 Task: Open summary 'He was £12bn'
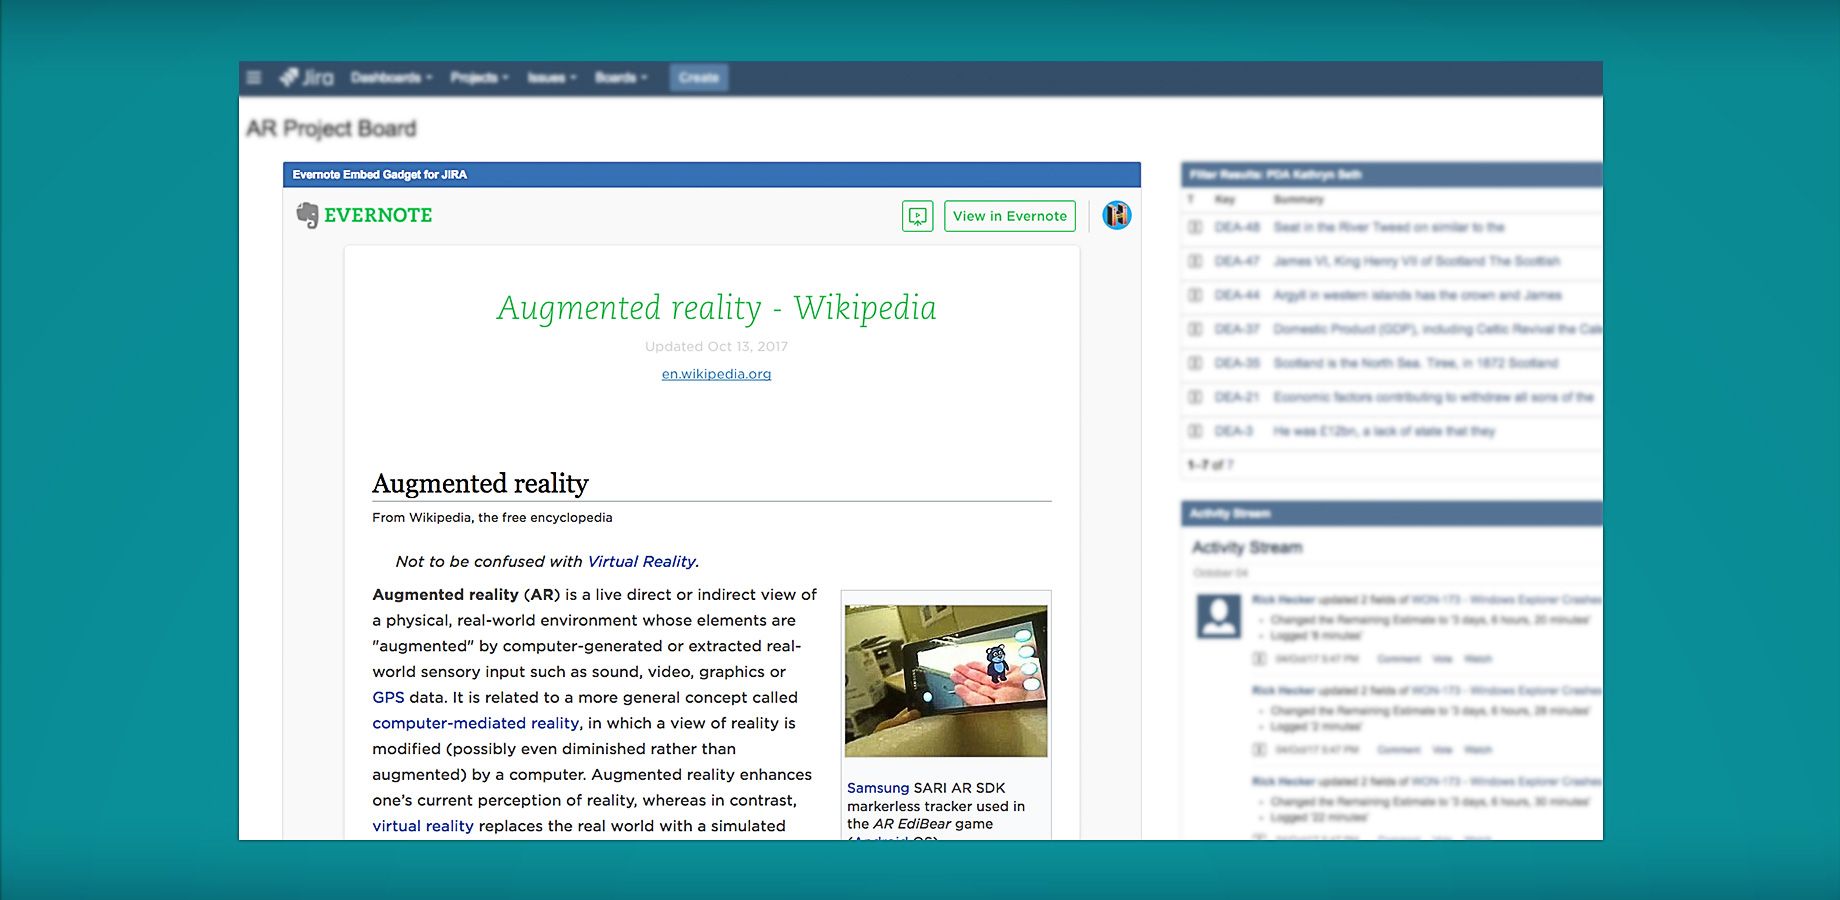pos(1384,431)
